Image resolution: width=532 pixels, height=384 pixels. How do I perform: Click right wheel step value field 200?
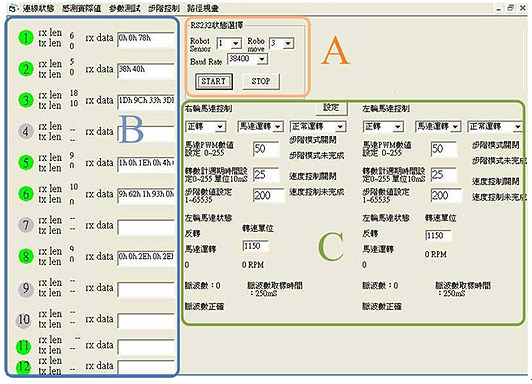268,195
